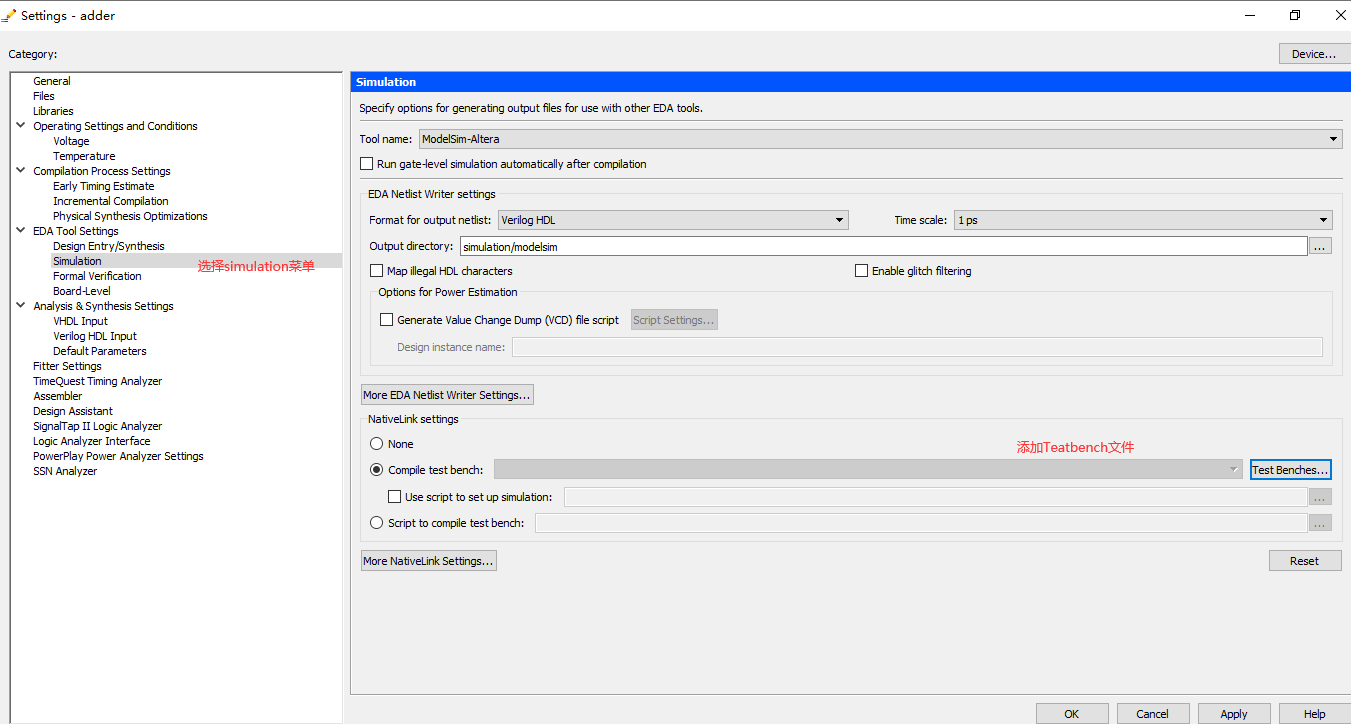
Task: Select Simulation tree item
Action: [x=77, y=261]
